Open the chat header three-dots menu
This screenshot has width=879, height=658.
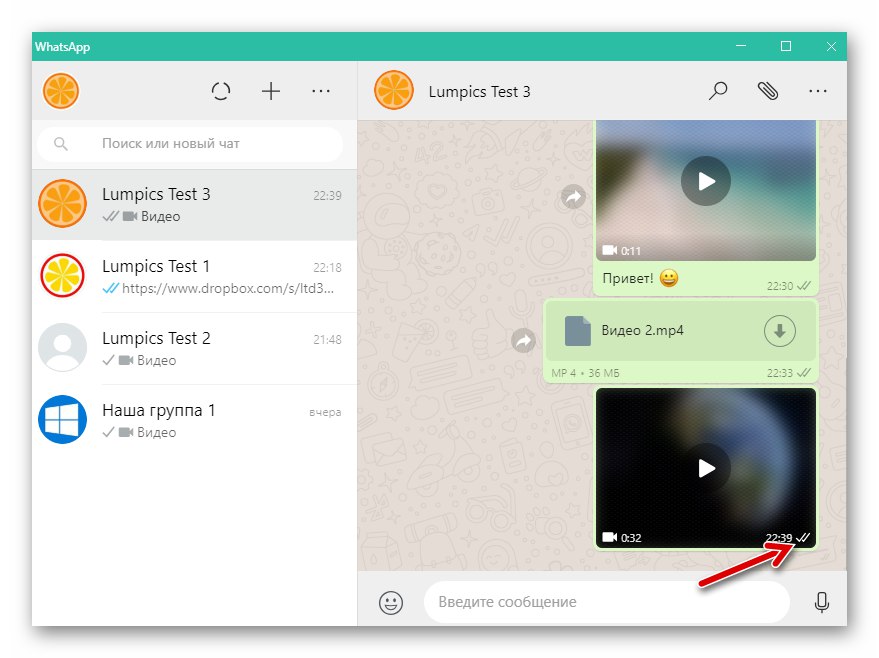818,91
